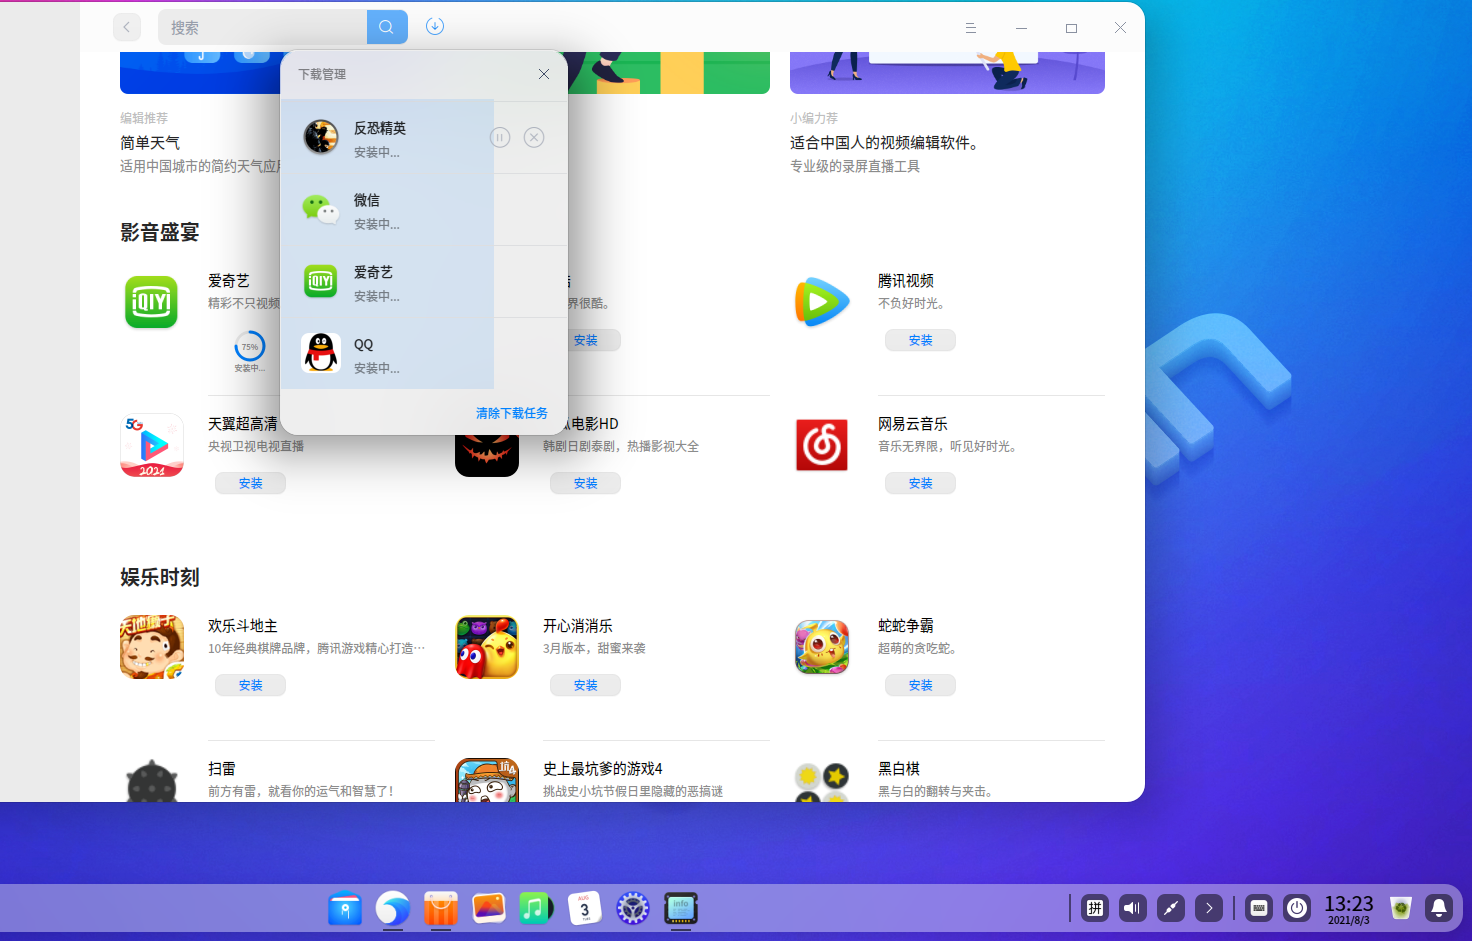Select the QQ name in the download list
This screenshot has height=941, width=1472.
click(x=364, y=344)
